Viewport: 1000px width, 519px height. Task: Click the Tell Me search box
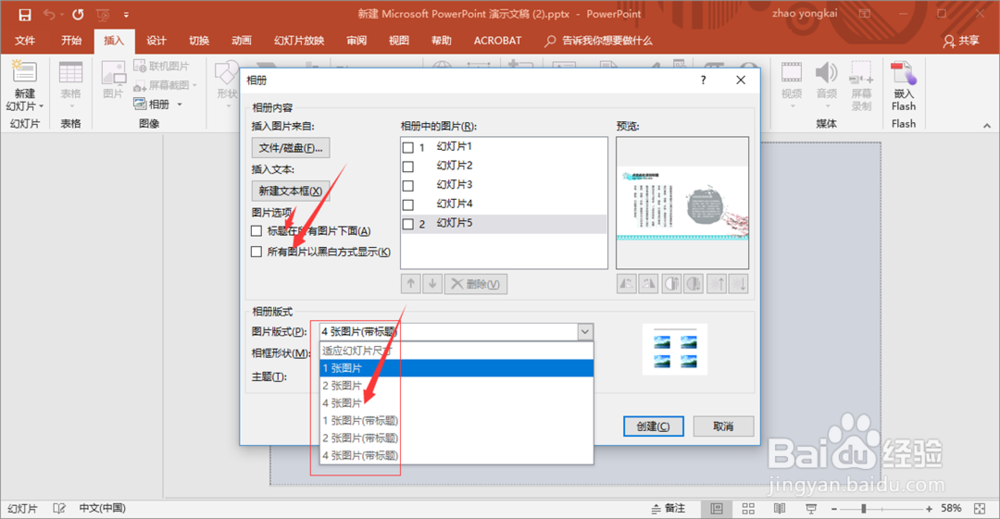tap(599, 41)
